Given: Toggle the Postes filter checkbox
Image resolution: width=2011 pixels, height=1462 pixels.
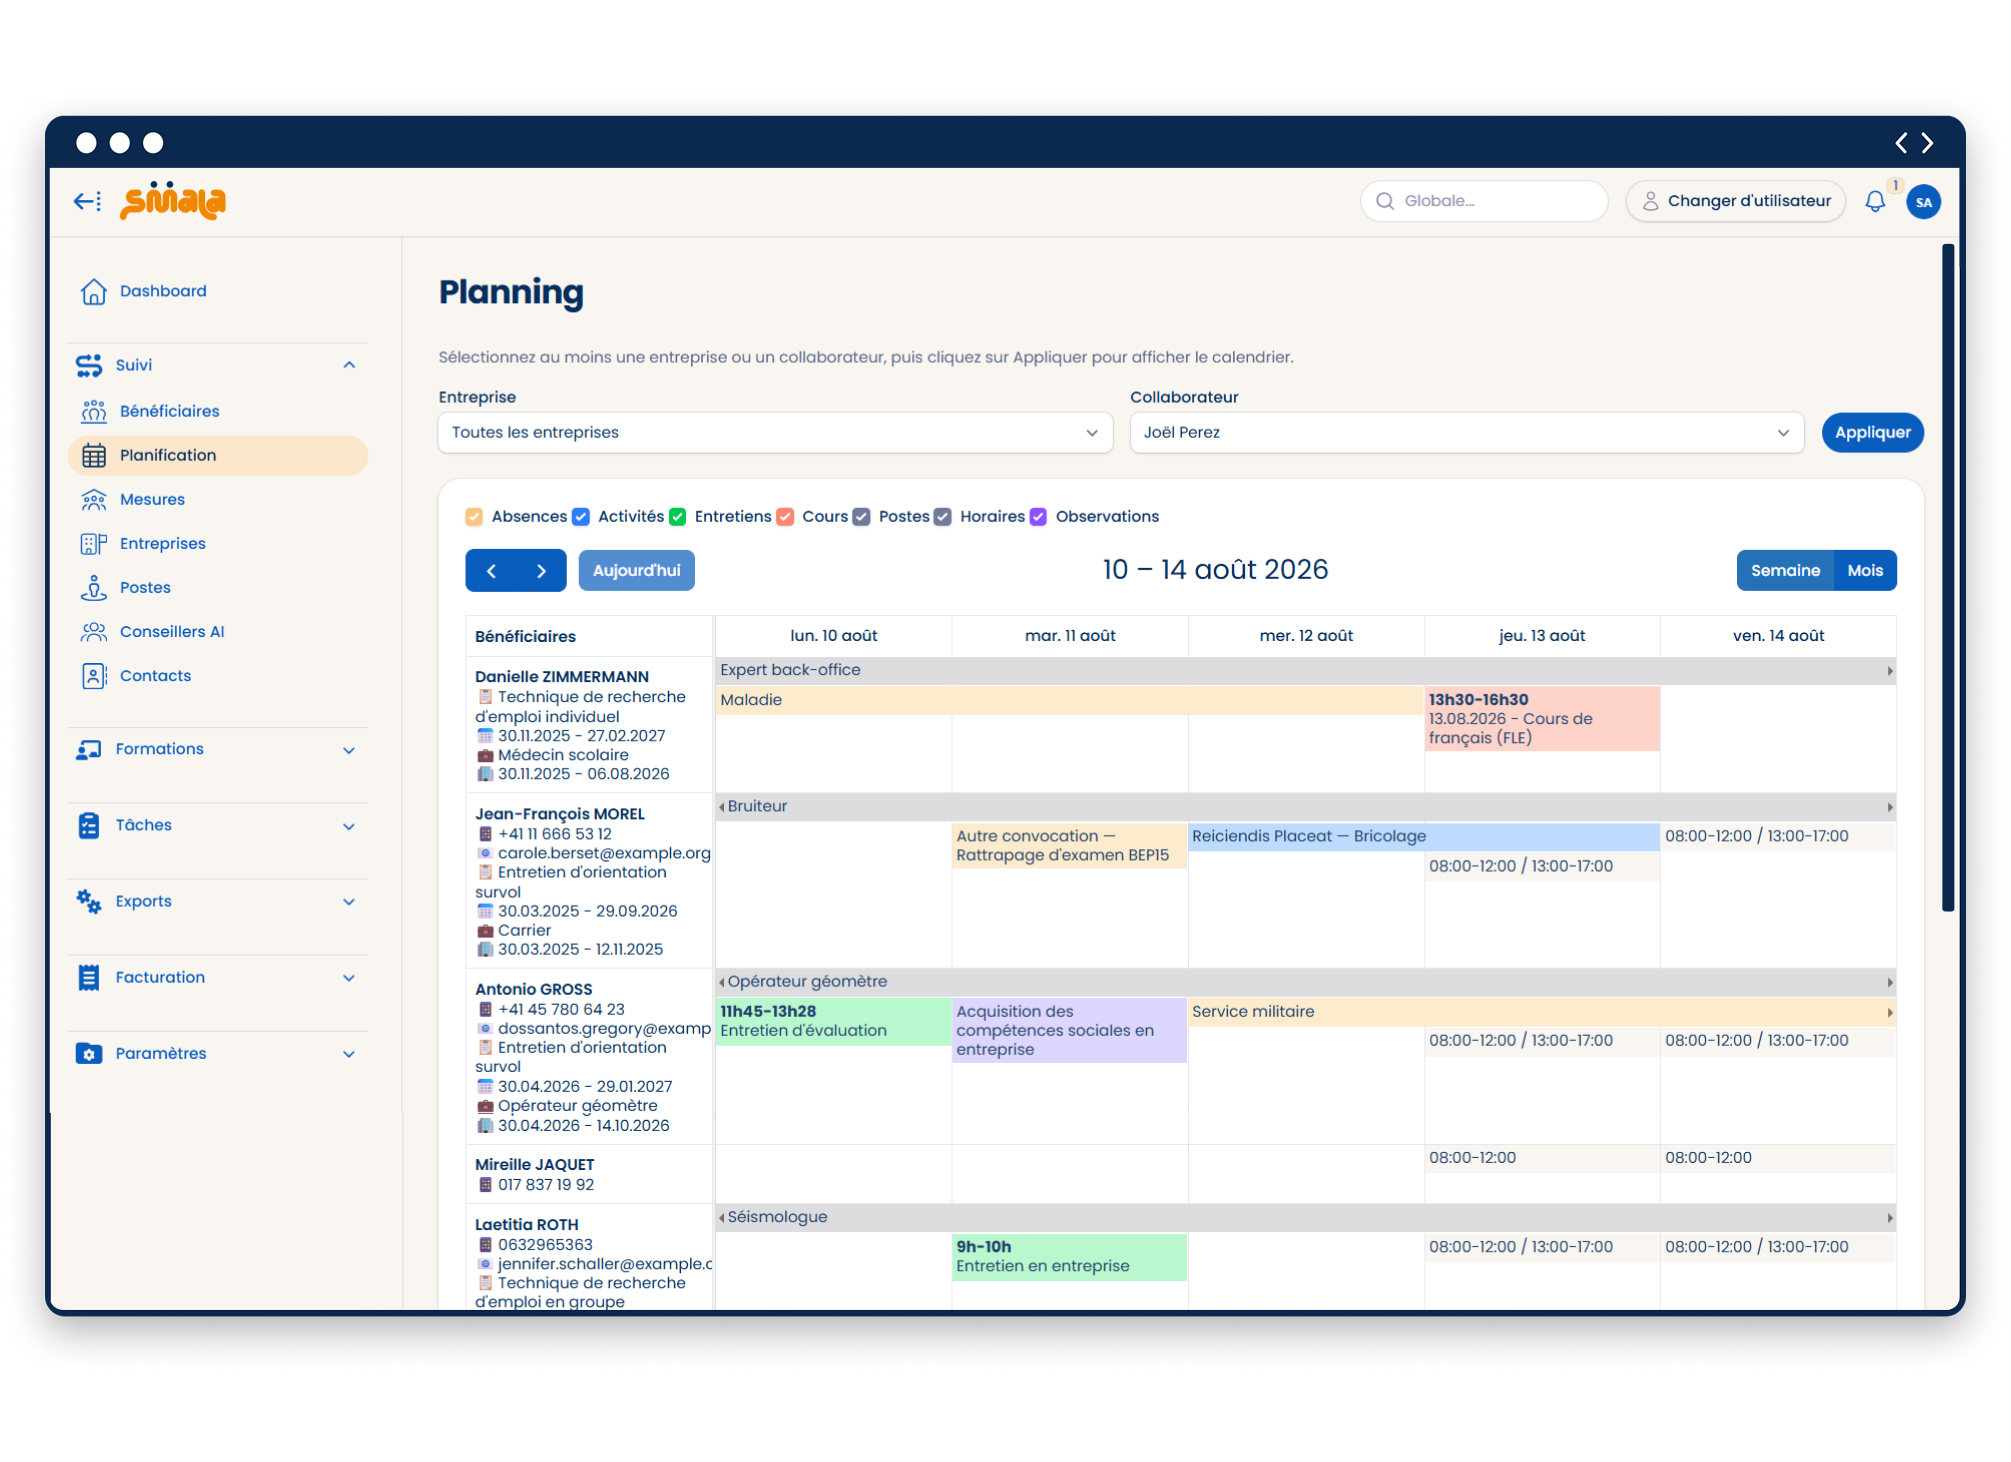Looking at the screenshot, I should click(x=861, y=517).
